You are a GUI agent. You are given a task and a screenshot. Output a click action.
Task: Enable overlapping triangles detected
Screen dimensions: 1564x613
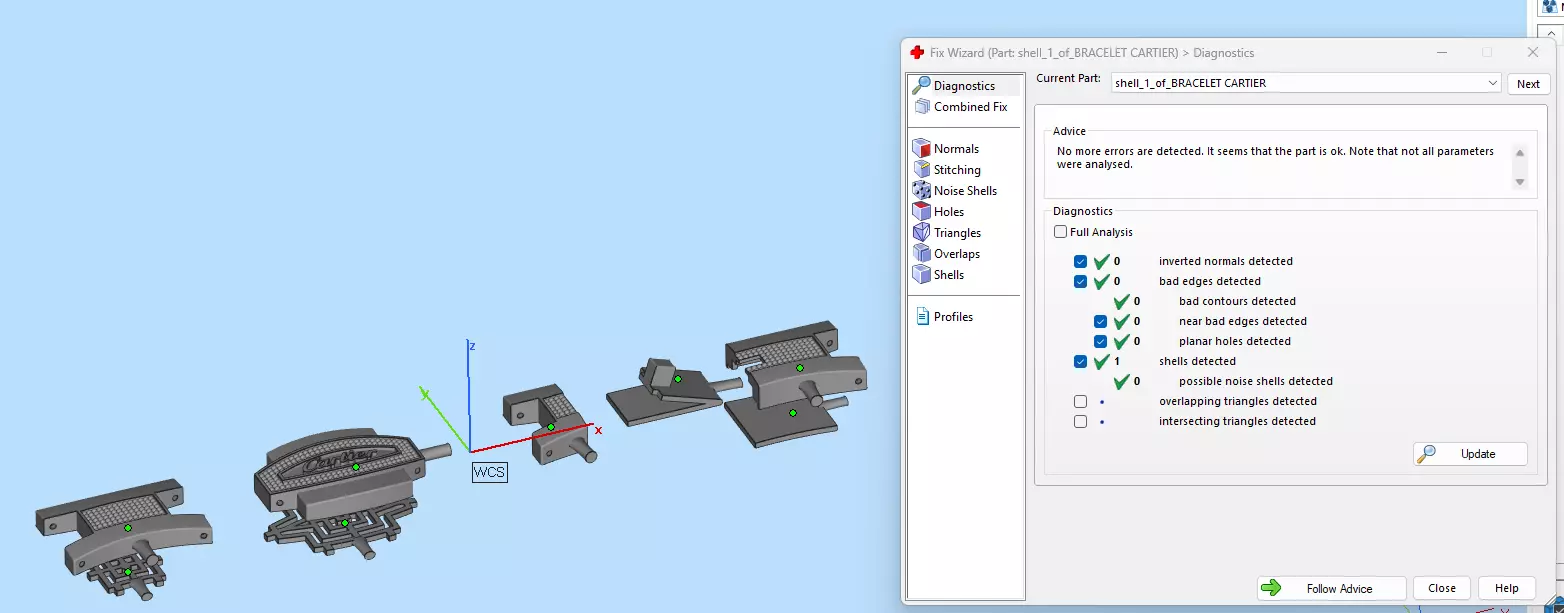[1080, 401]
